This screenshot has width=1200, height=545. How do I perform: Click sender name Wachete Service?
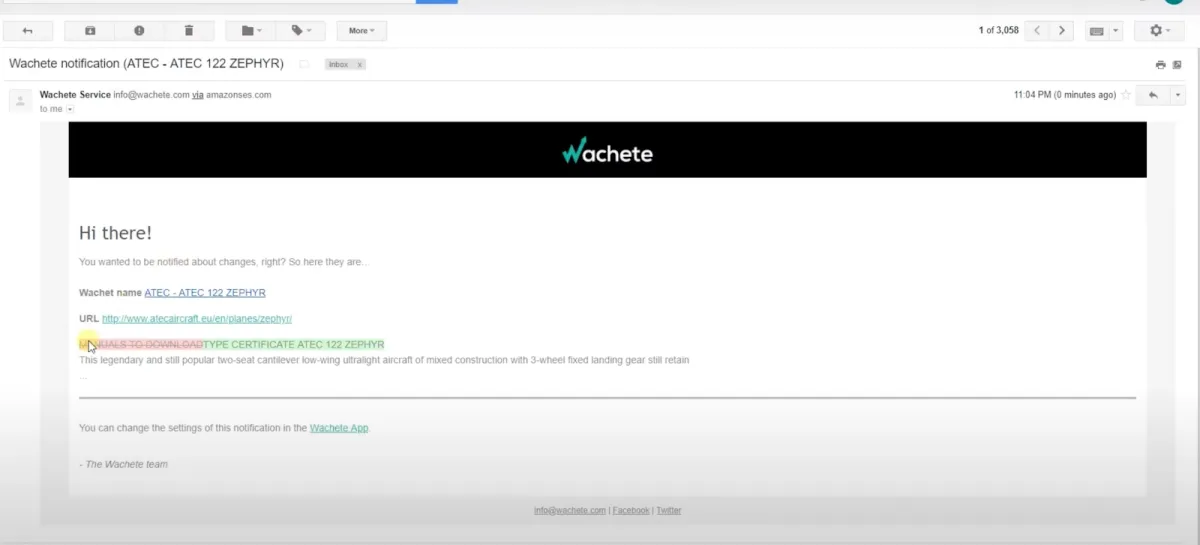pos(75,95)
